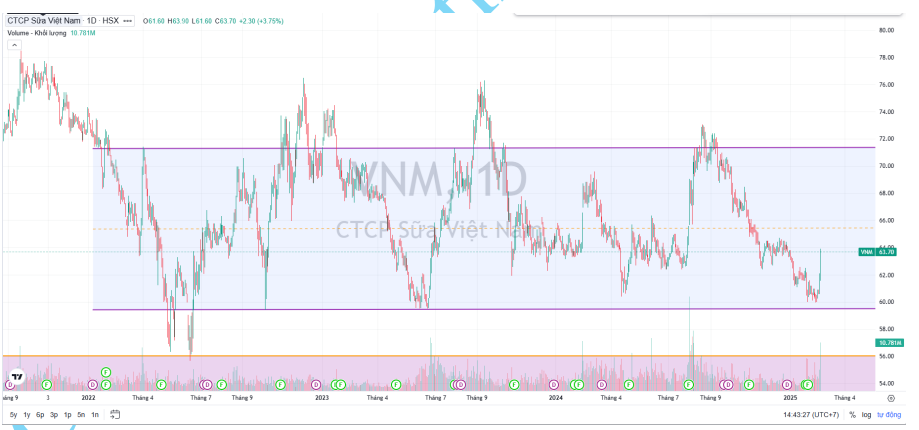This screenshot has height=430, width=919.
Task: Open the go-to-date calendar icon
Action: click(114, 414)
